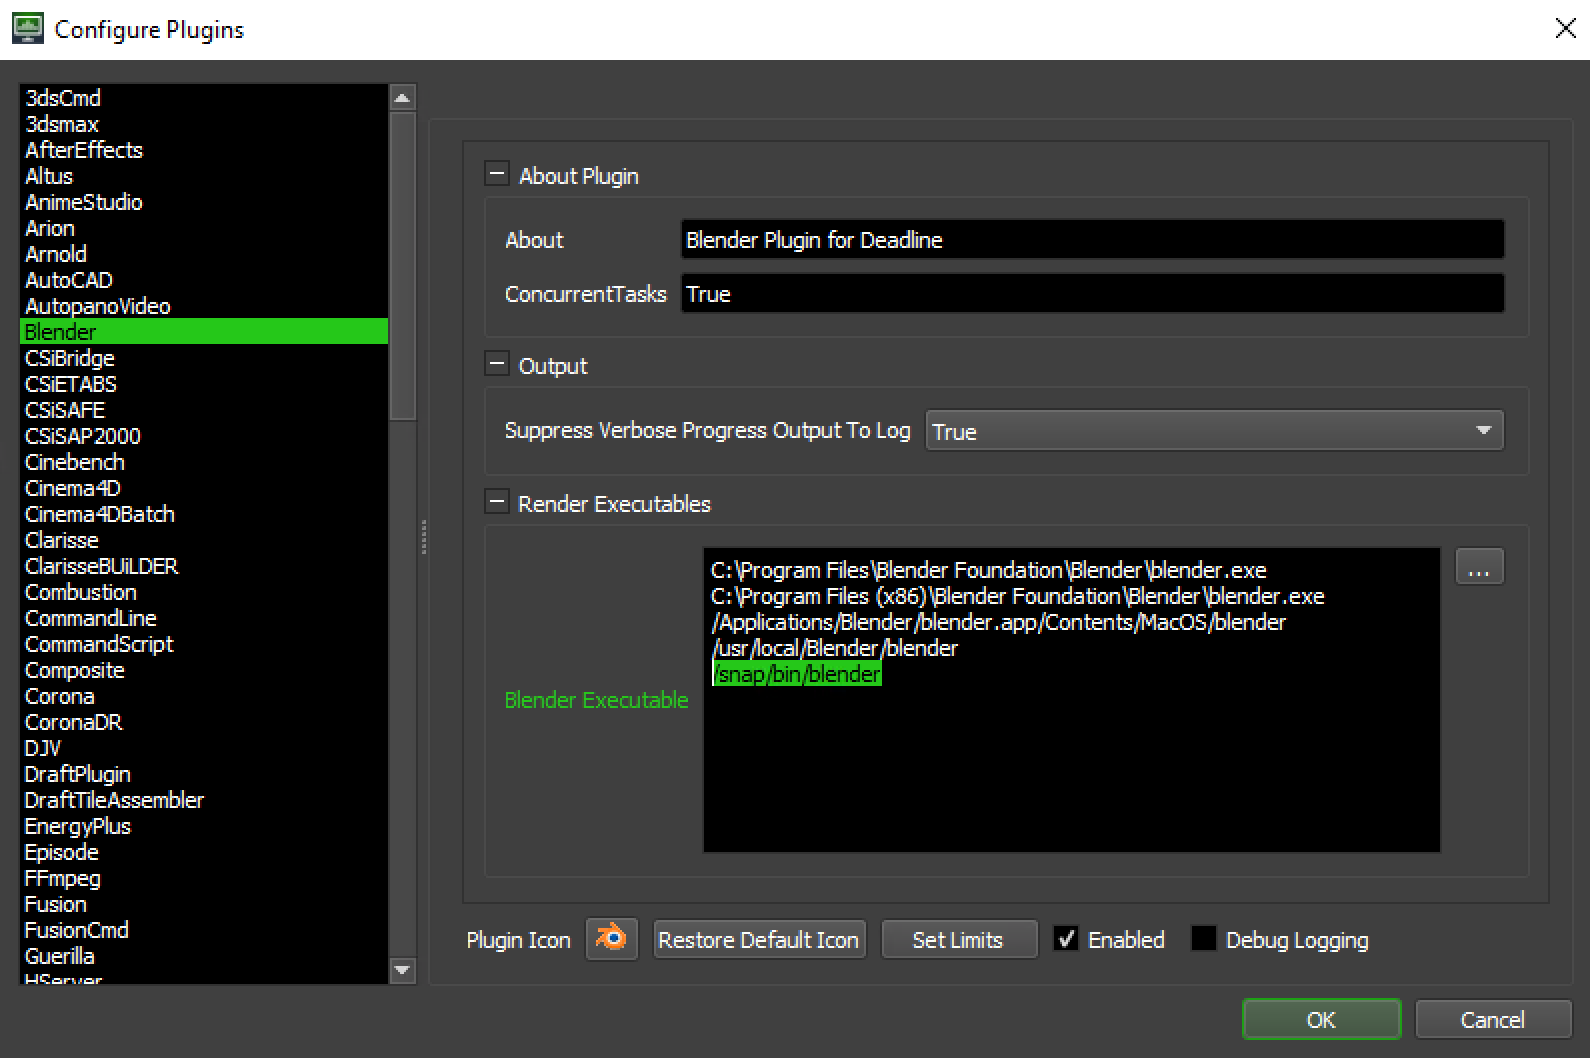Select EnergyPlus plugin
This screenshot has width=1590, height=1058.
coord(204,826)
